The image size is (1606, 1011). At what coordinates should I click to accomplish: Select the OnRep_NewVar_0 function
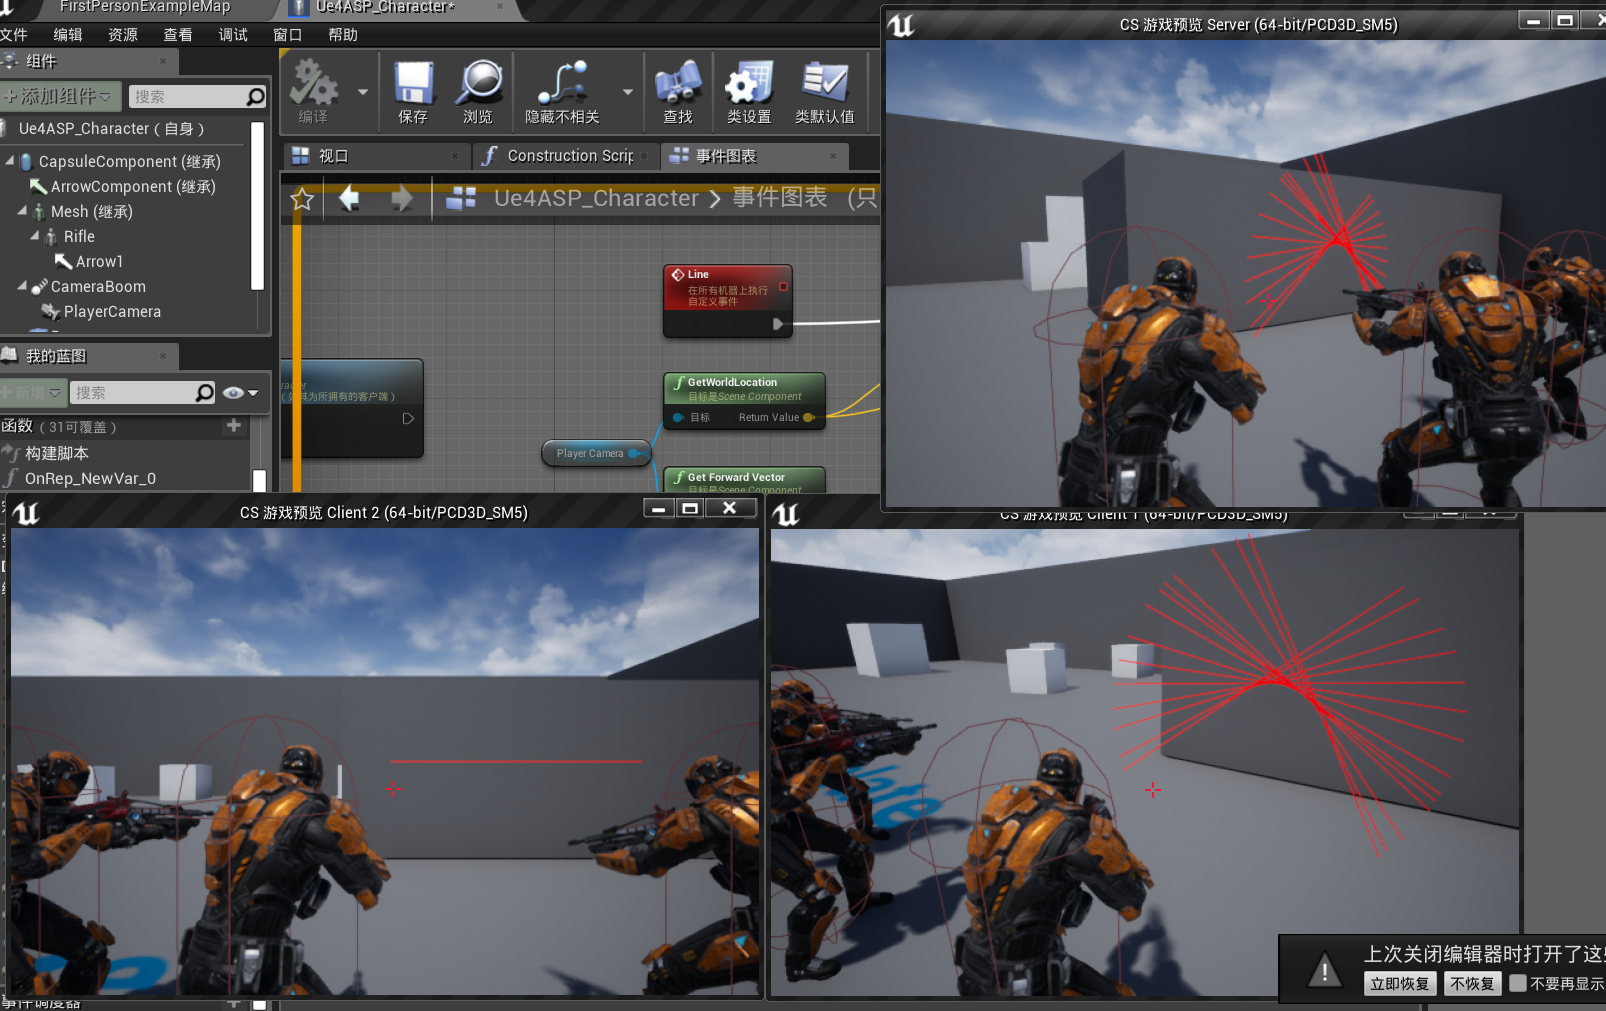pyautogui.click(x=90, y=478)
